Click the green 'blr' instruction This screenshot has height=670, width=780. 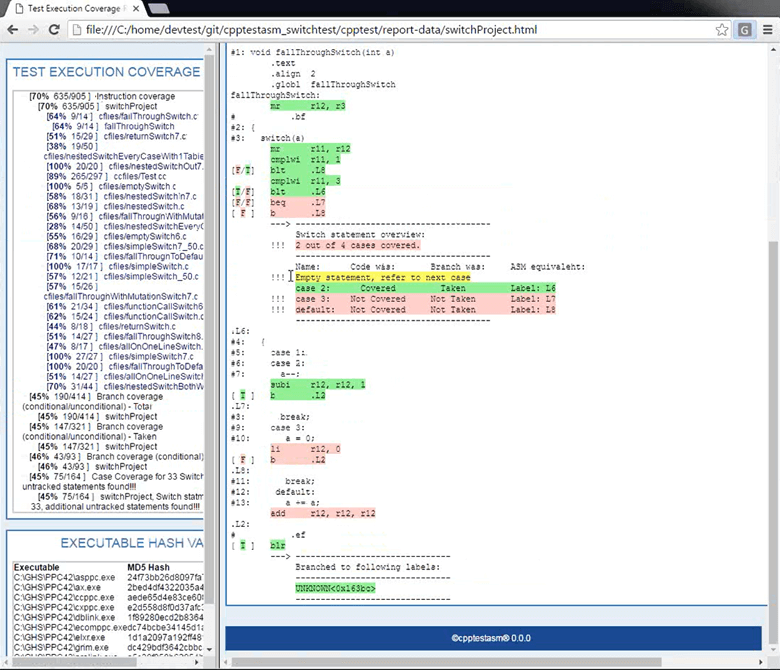tap(278, 546)
